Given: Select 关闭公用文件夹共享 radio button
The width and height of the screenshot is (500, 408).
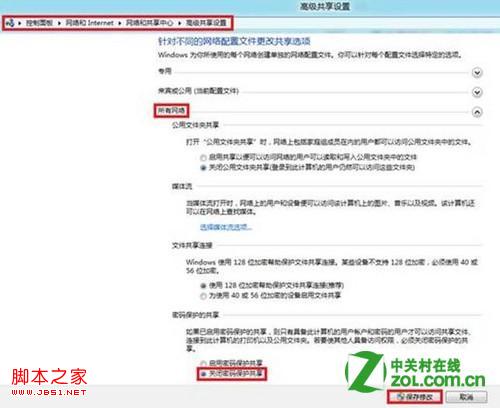Looking at the screenshot, I should (203, 167).
